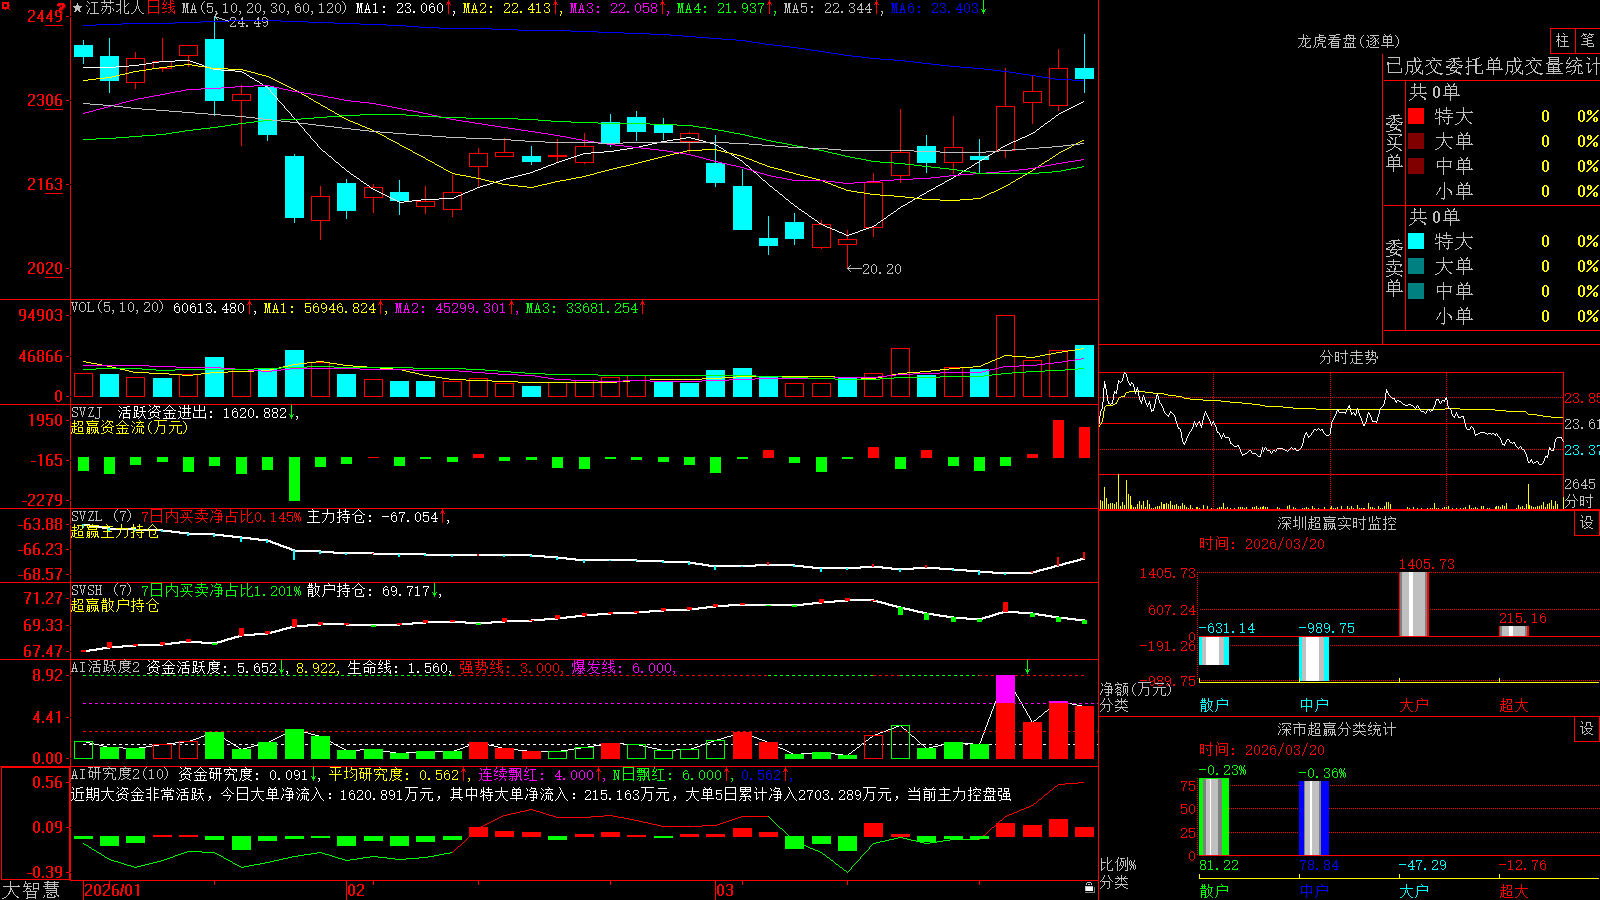Select the 深圳超赢实时监控 panel title
The image size is (1600, 900).
pos(1336,523)
